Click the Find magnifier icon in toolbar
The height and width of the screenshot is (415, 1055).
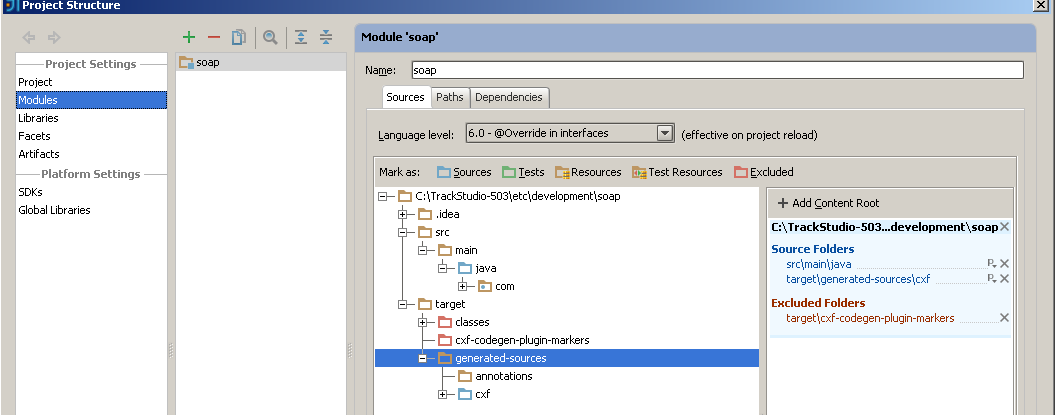click(269, 38)
